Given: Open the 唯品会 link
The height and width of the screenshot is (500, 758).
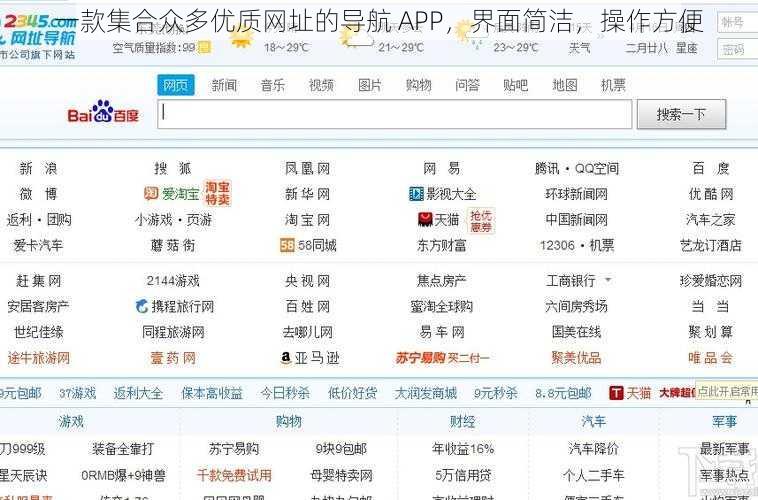Looking at the screenshot, I should pos(711,358).
